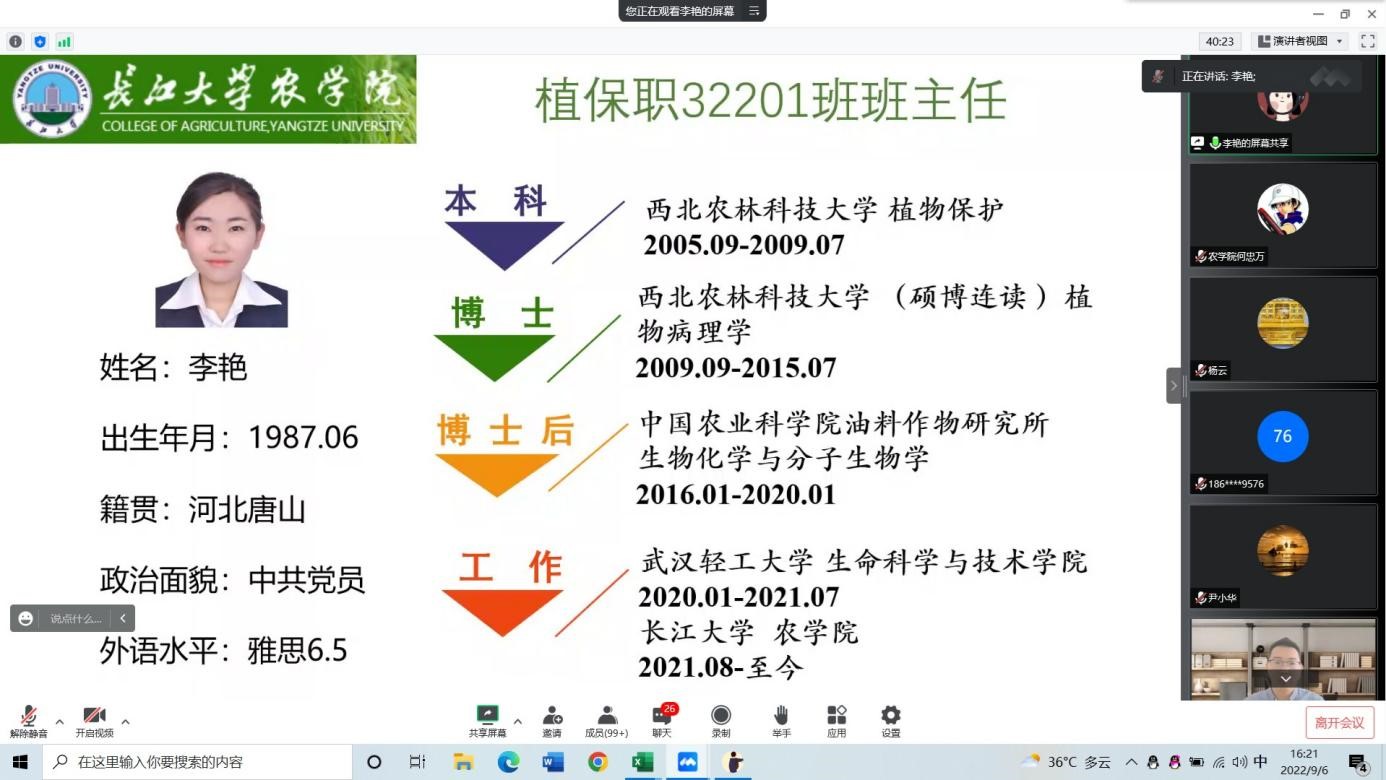Open the screen viewing options menu at top
1386x780 pixels.
tap(754, 11)
